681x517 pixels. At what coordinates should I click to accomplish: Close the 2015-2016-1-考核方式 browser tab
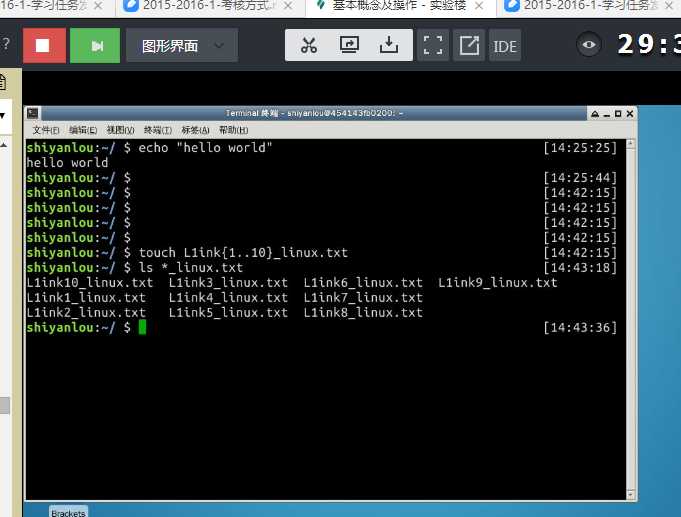point(288,6)
